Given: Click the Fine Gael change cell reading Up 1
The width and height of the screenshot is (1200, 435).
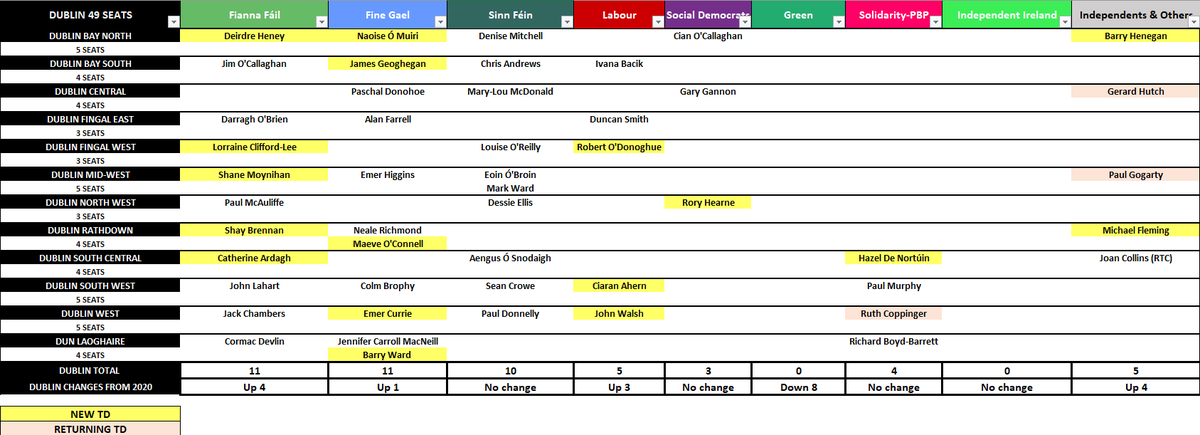Looking at the screenshot, I should pos(388,387).
